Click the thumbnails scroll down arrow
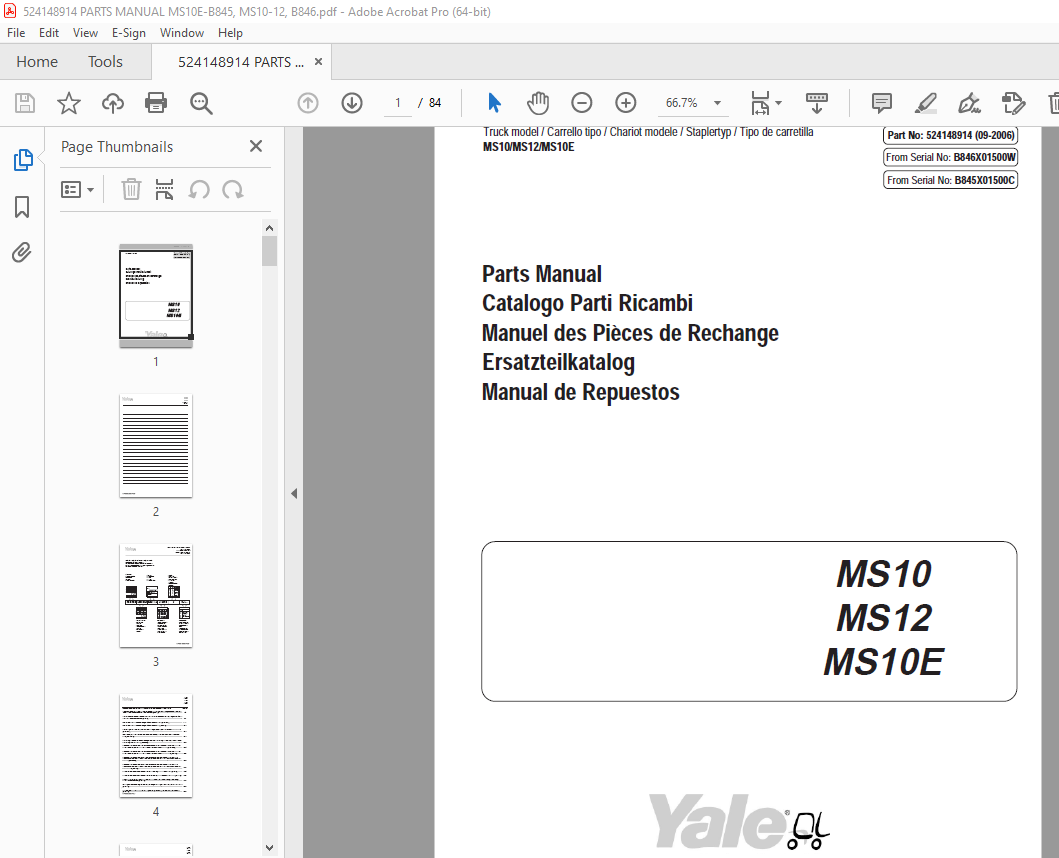Image resolution: width=1059 pixels, height=858 pixels. tap(269, 848)
